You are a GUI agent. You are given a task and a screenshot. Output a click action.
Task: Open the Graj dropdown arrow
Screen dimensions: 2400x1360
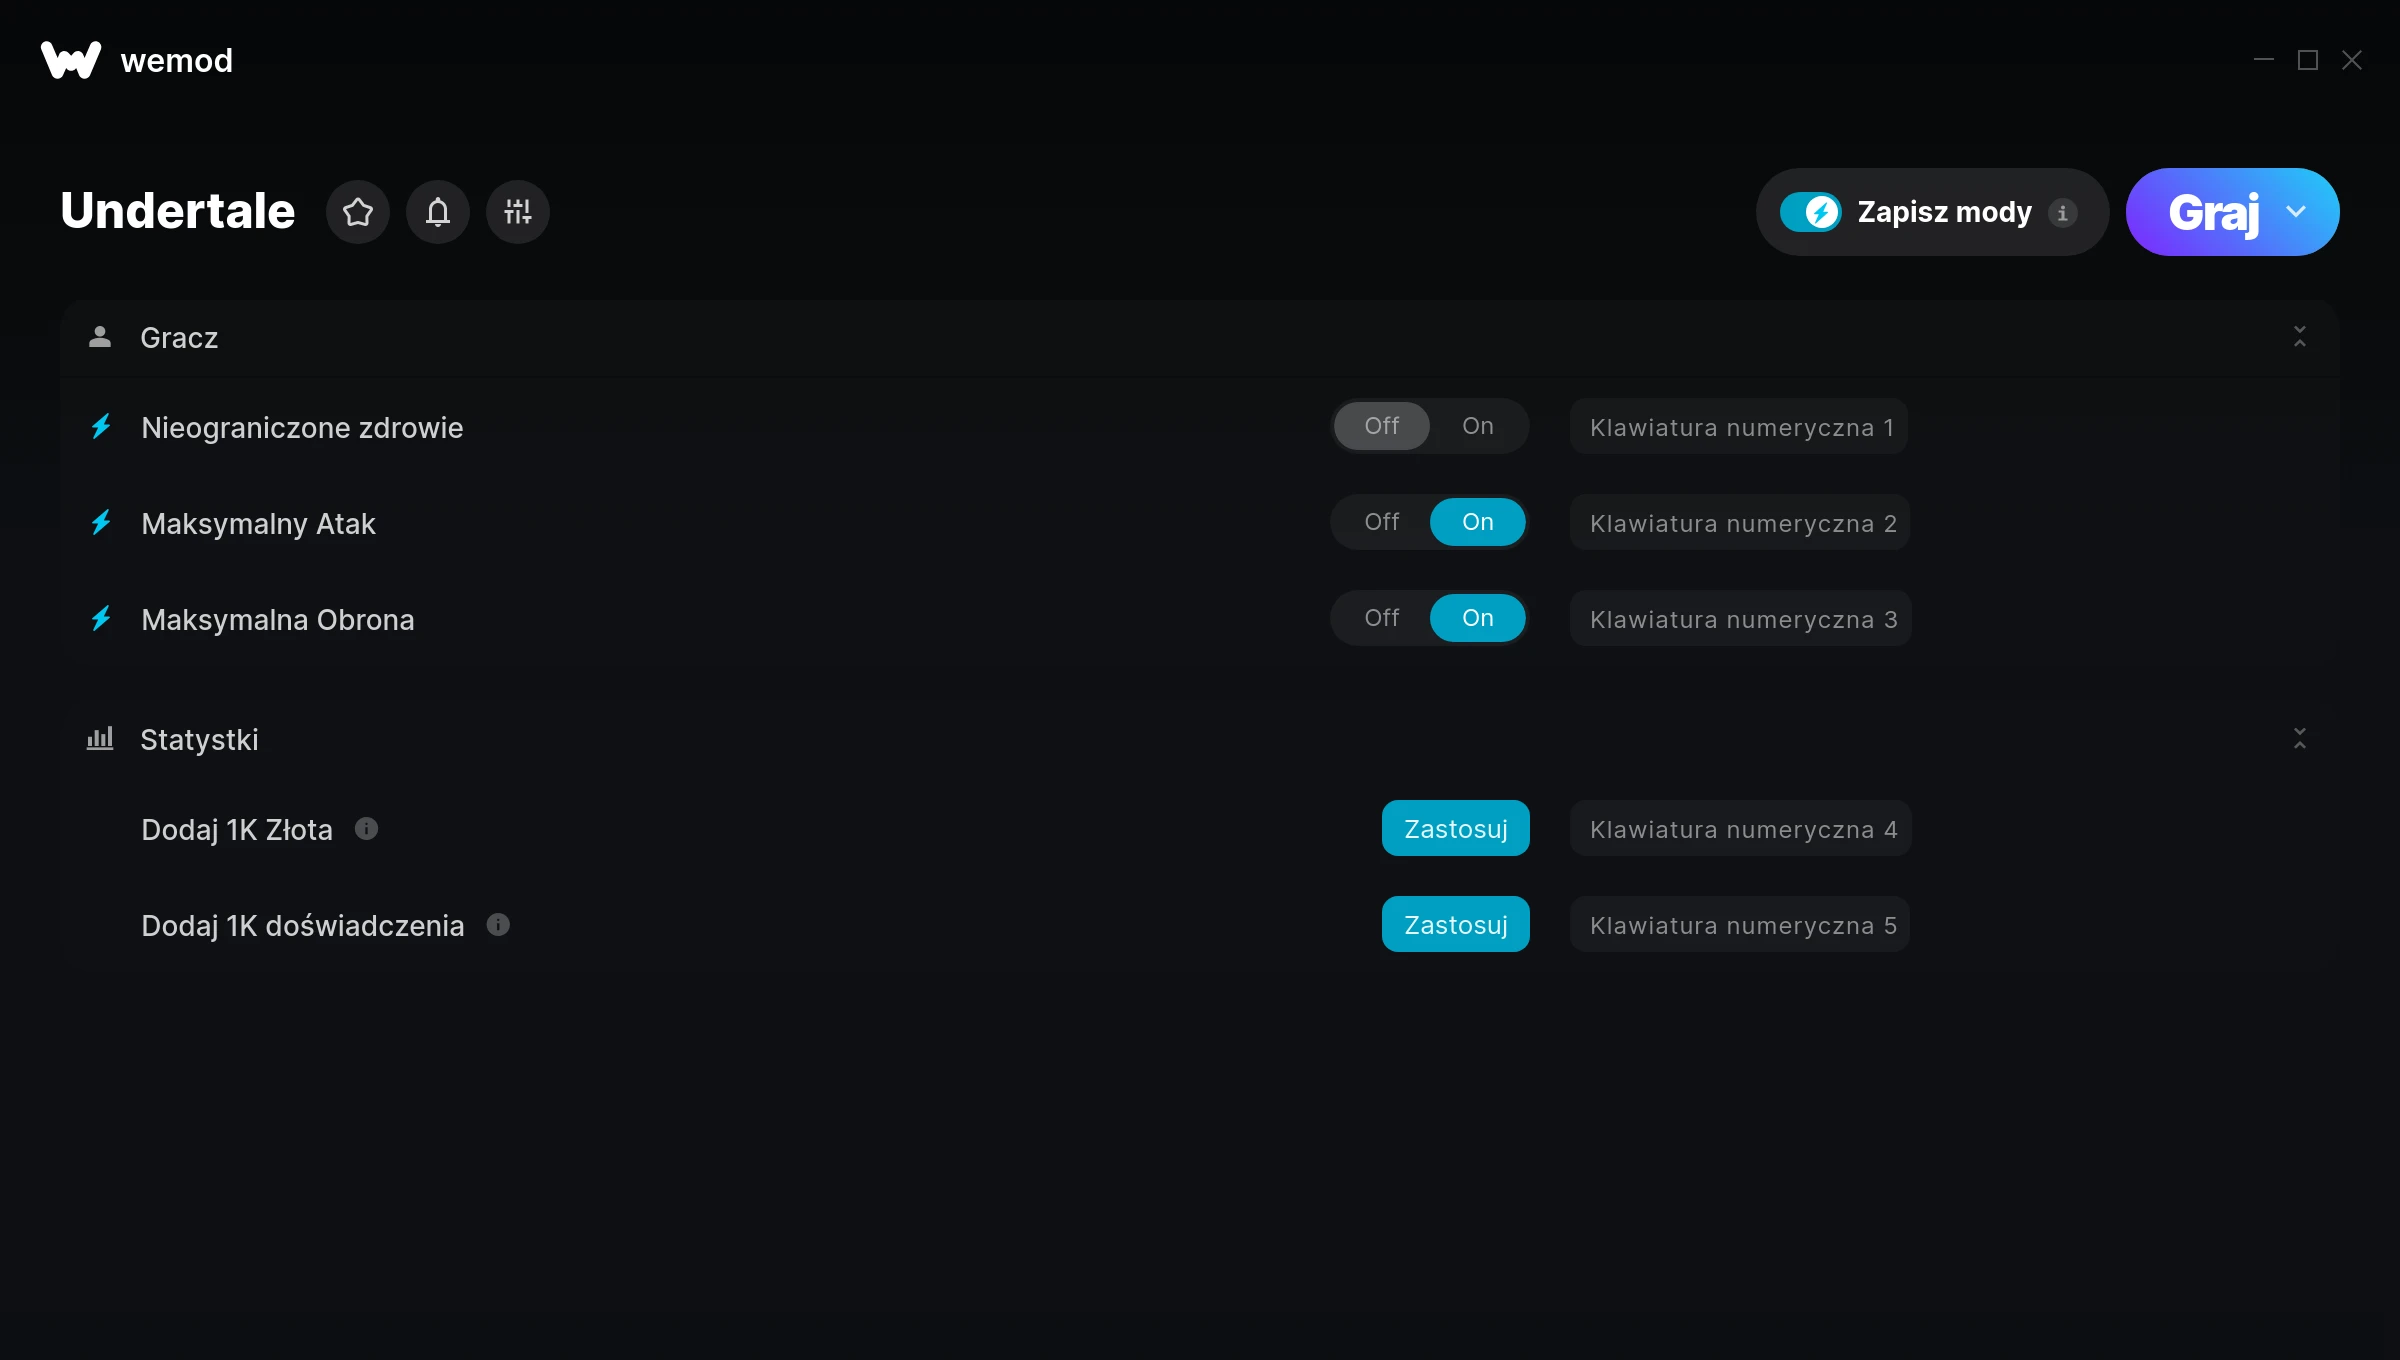[2296, 212]
